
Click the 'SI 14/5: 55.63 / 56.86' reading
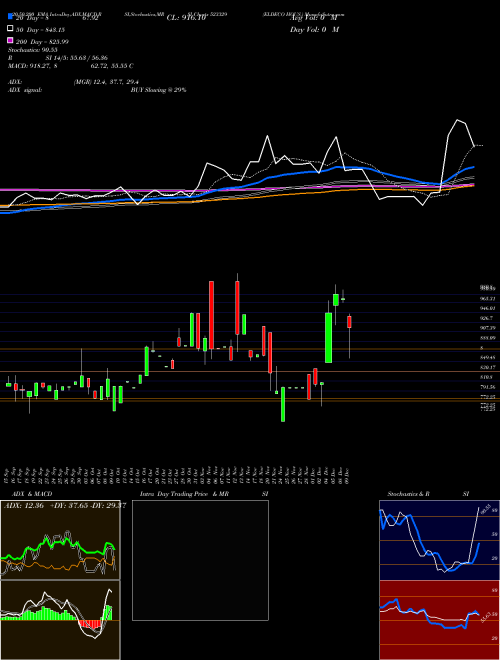tap(77, 58)
